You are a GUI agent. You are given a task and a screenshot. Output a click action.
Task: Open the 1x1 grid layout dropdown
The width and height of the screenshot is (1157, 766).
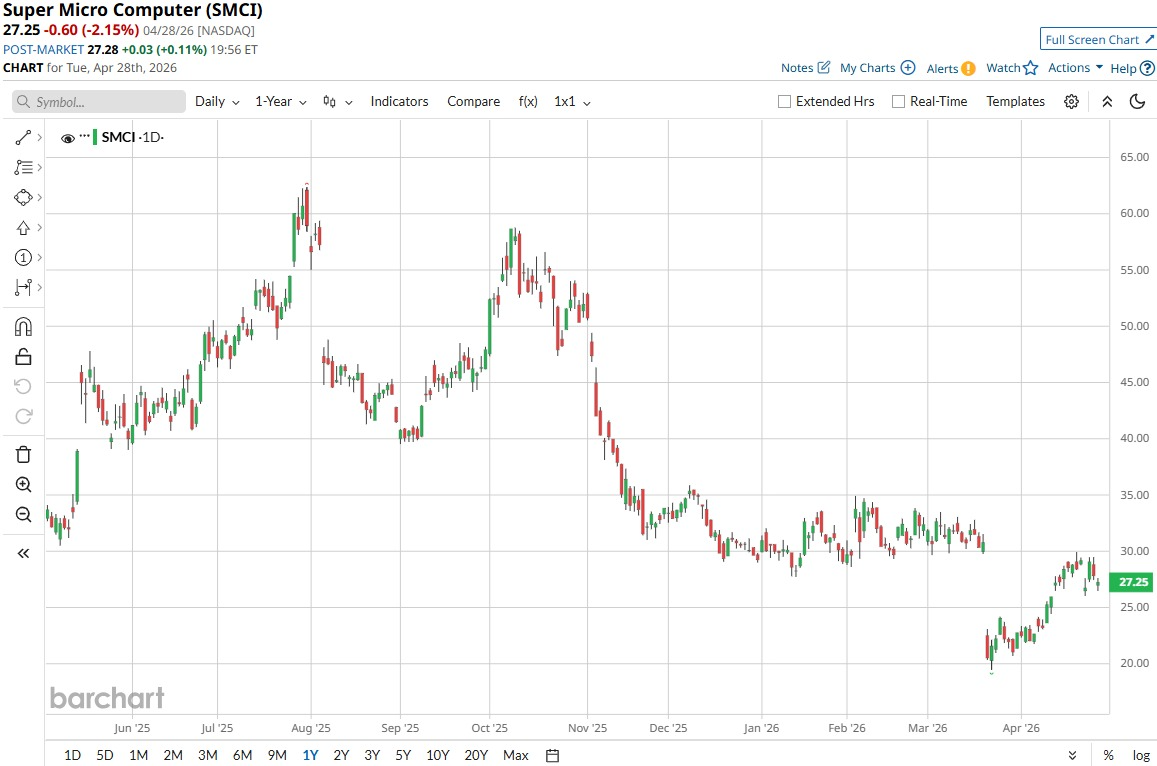(x=572, y=102)
